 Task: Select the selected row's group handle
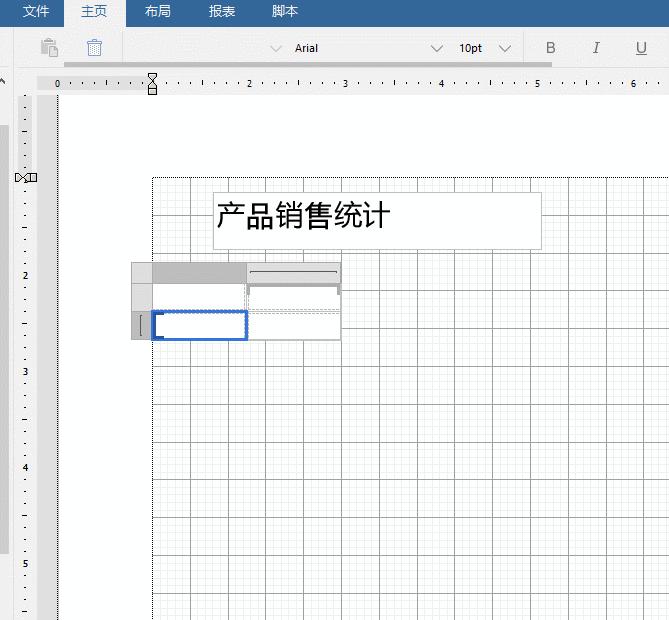[142, 326]
